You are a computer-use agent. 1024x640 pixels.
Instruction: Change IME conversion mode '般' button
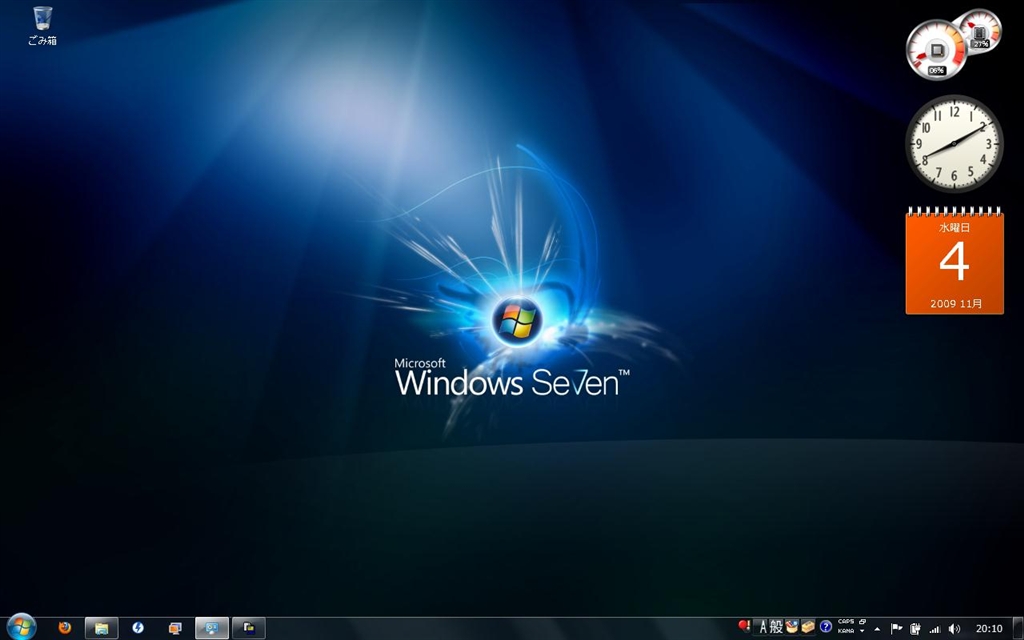(x=776, y=628)
